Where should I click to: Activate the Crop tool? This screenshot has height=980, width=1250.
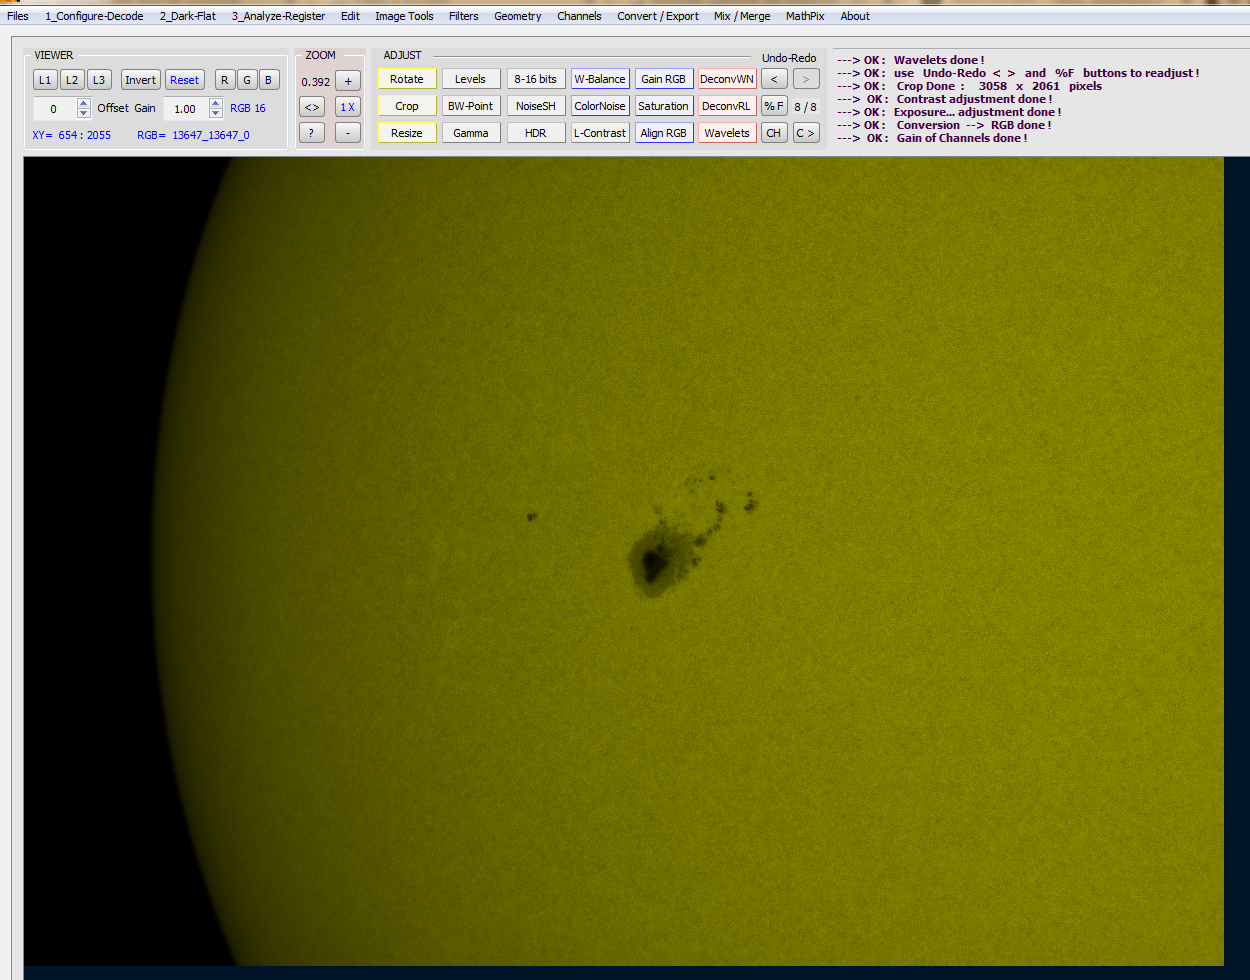(x=407, y=105)
